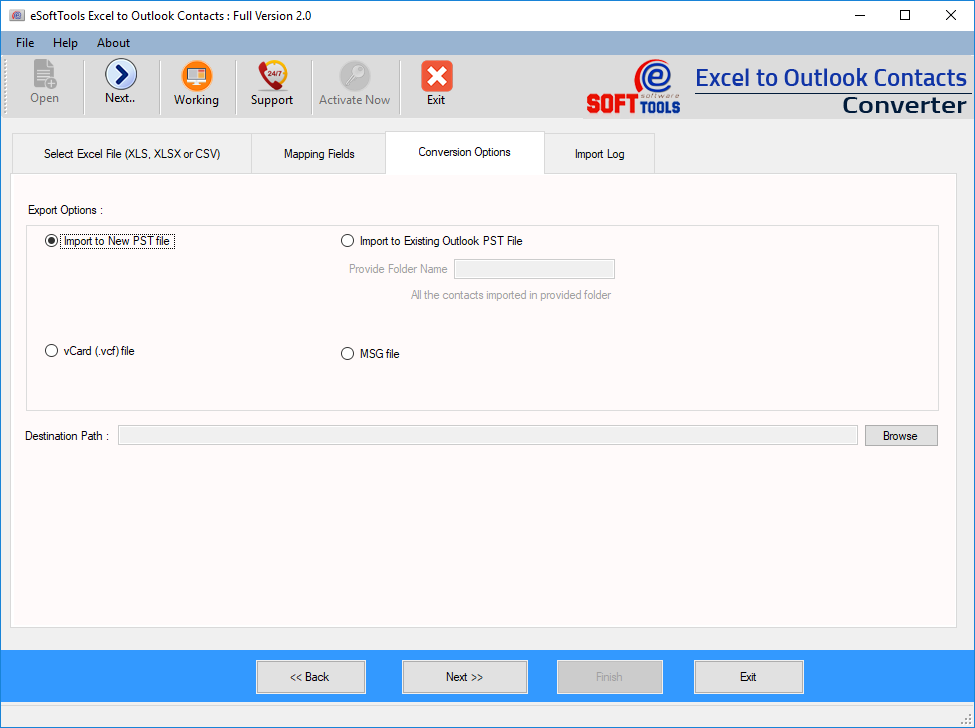Click the Open file toolbar icon
The height and width of the screenshot is (728, 975).
point(44,75)
